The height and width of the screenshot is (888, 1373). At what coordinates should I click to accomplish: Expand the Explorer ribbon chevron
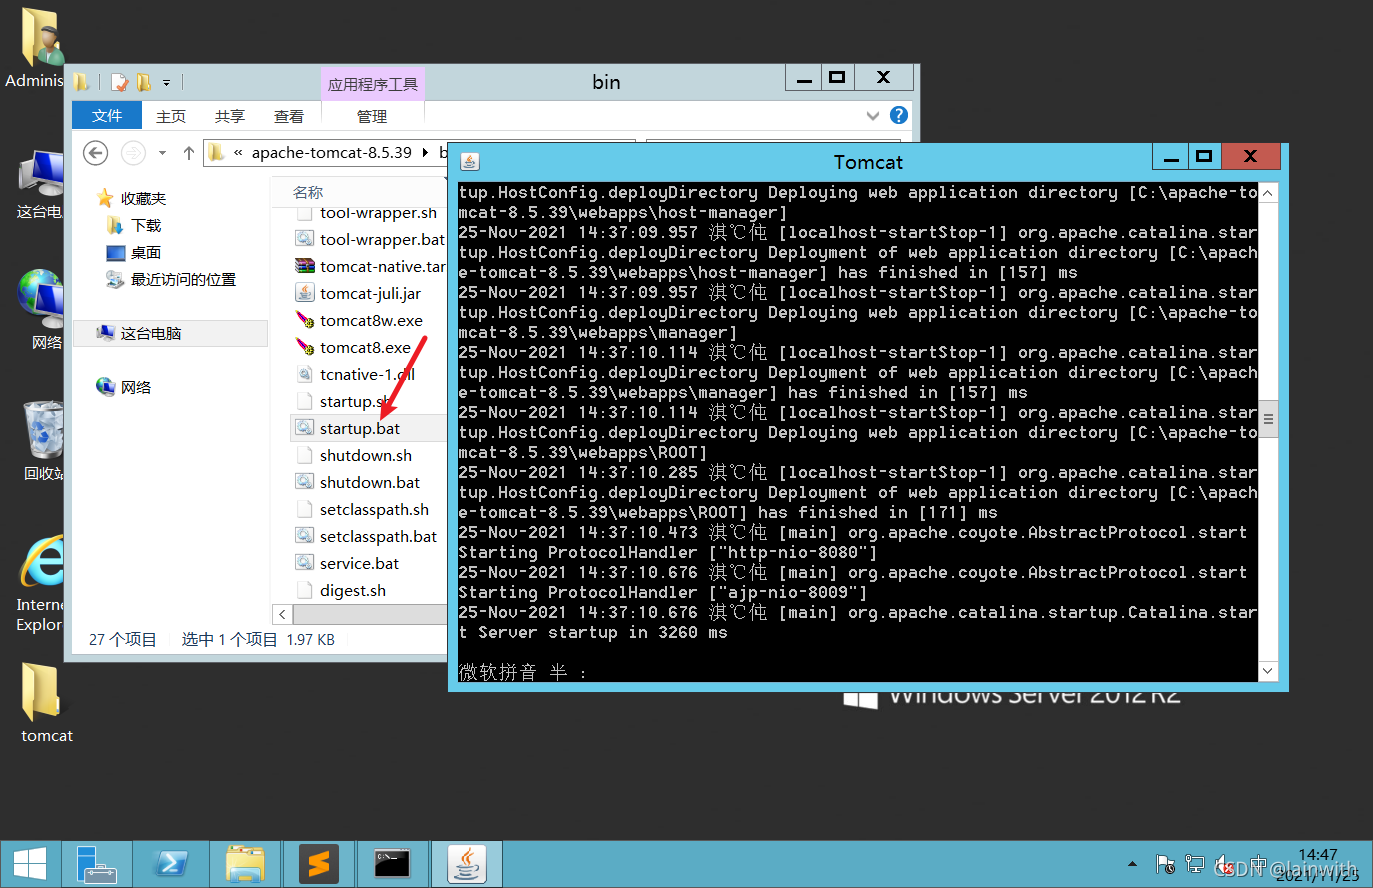click(873, 116)
